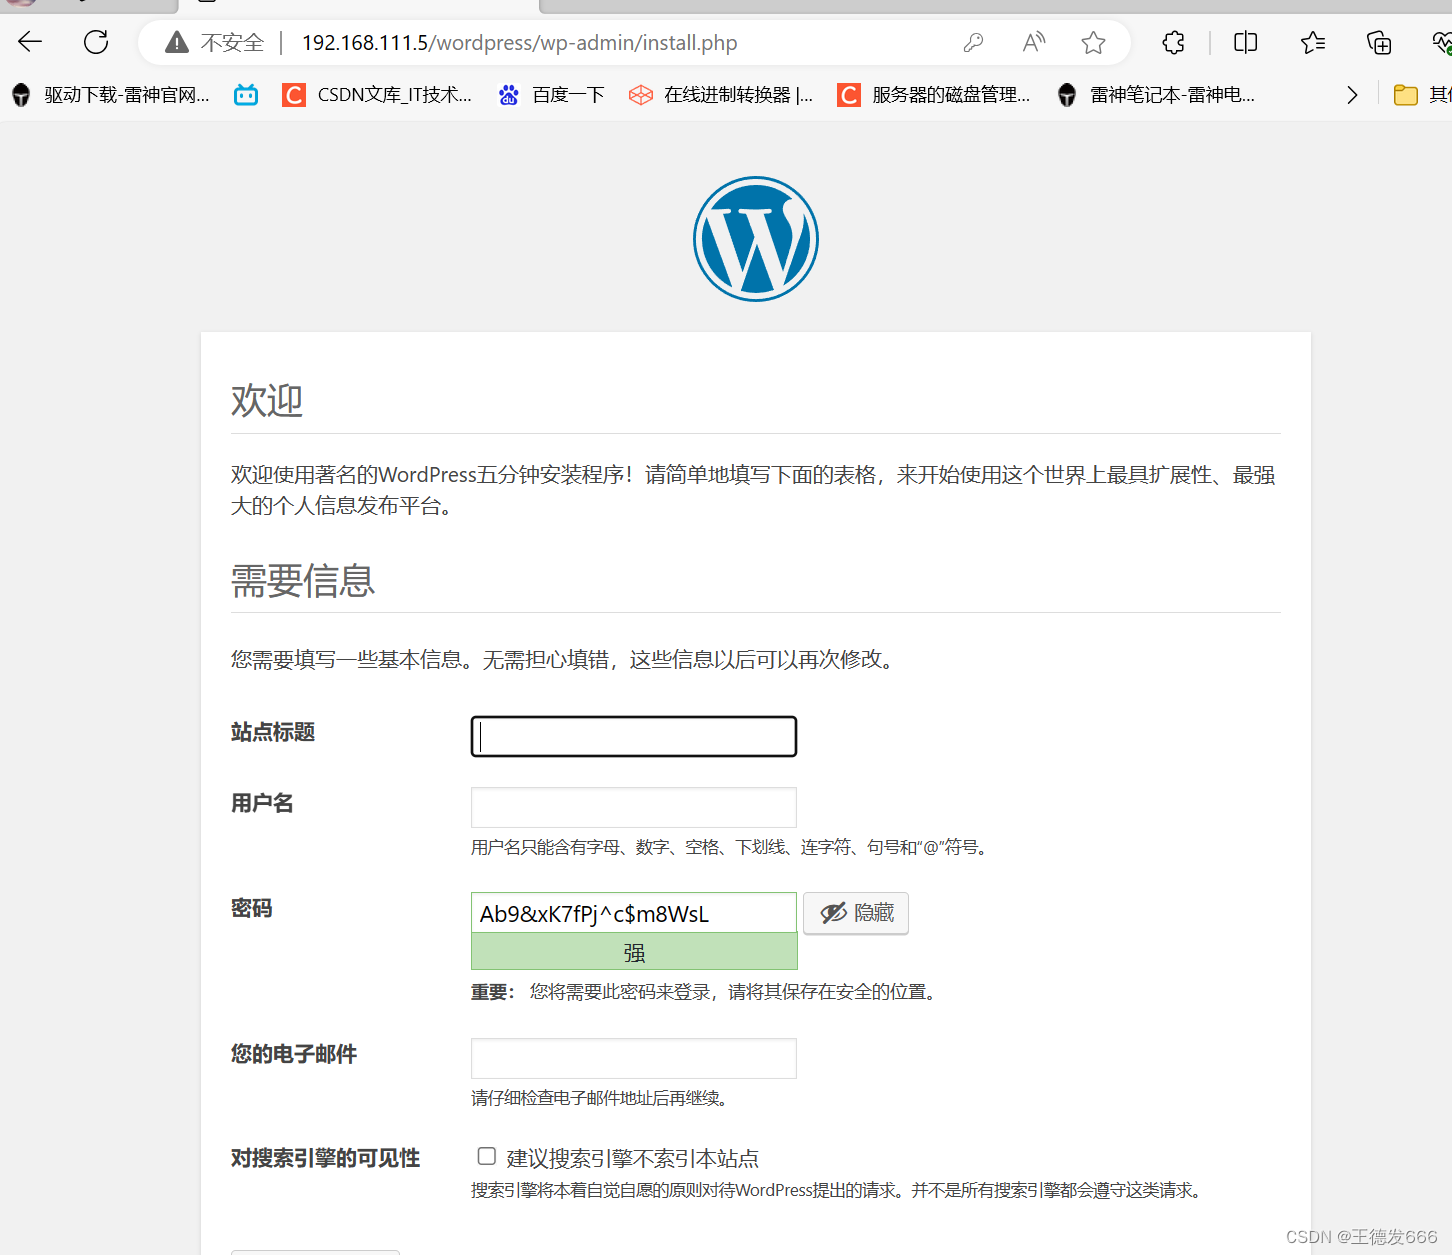This screenshot has height=1255, width=1452.
Task: Open the 在线进制转换器 bookmark
Action: (721, 95)
